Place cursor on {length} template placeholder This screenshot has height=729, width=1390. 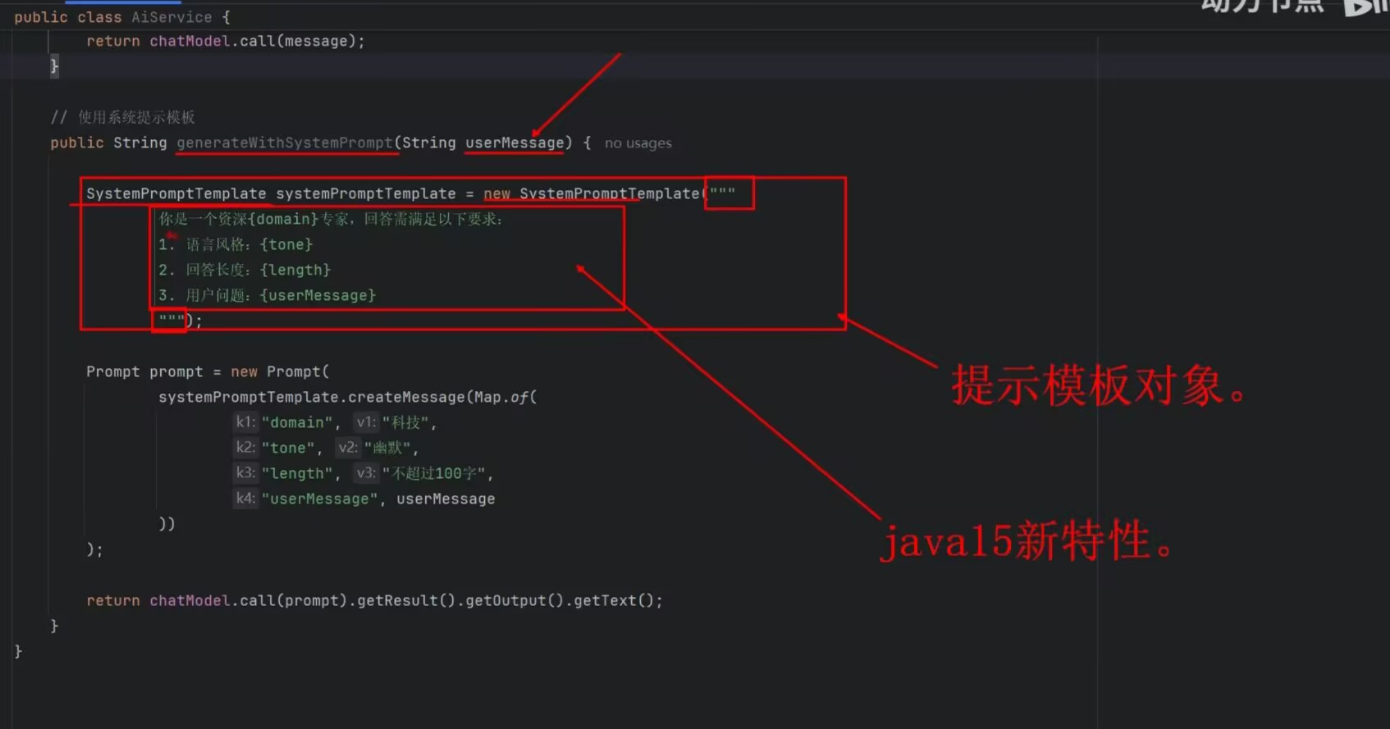coord(295,270)
